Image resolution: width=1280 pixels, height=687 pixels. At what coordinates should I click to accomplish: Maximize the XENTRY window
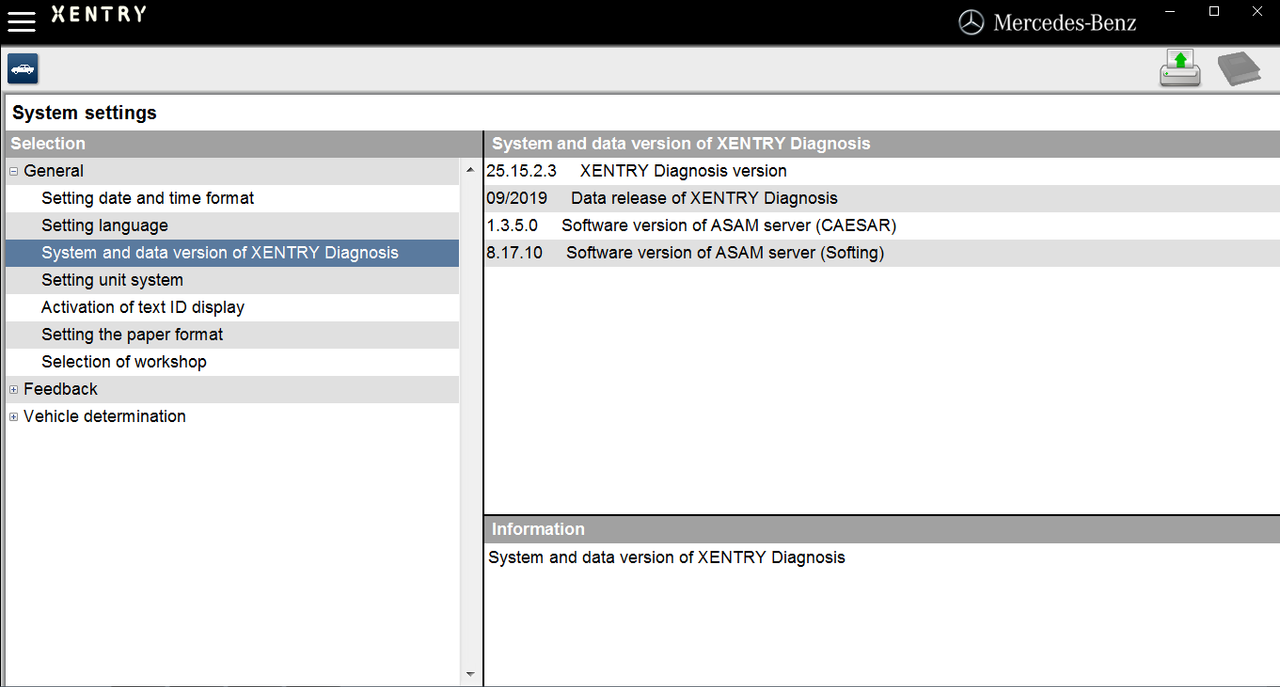click(1214, 11)
